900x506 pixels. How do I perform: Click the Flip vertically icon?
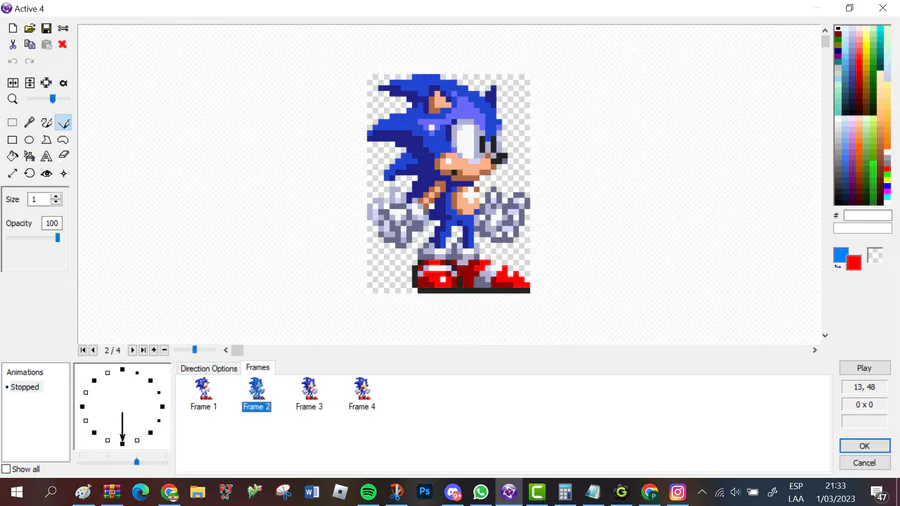(x=29, y=83)
